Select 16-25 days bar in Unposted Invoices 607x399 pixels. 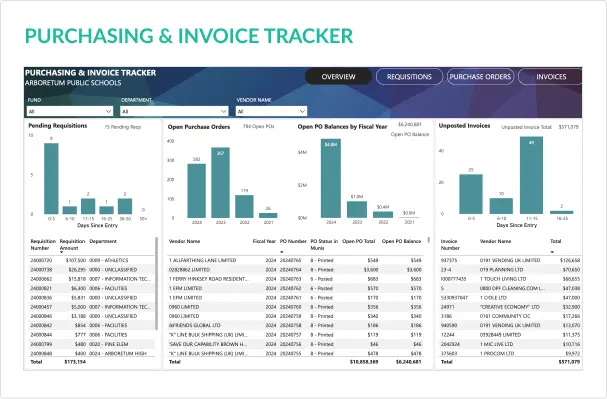561,212
